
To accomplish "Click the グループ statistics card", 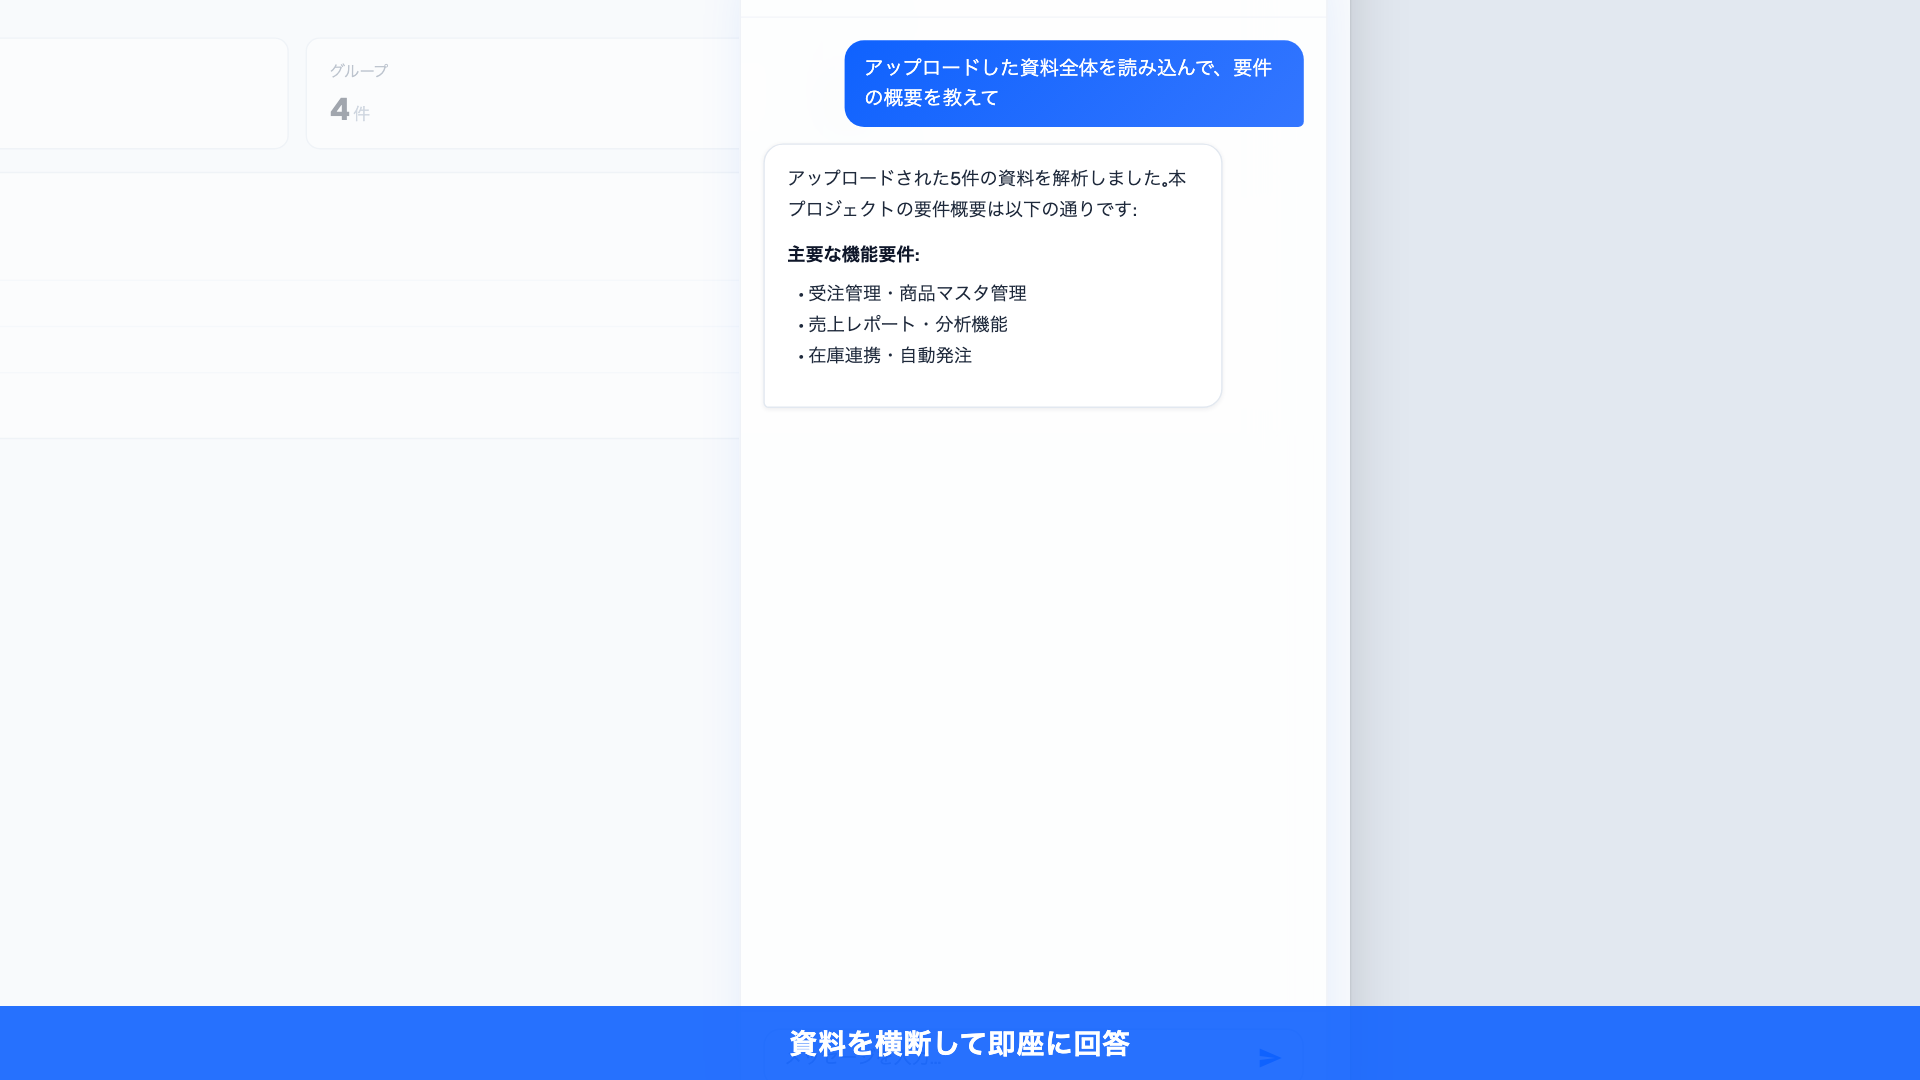I will click(x=520, y=92).
